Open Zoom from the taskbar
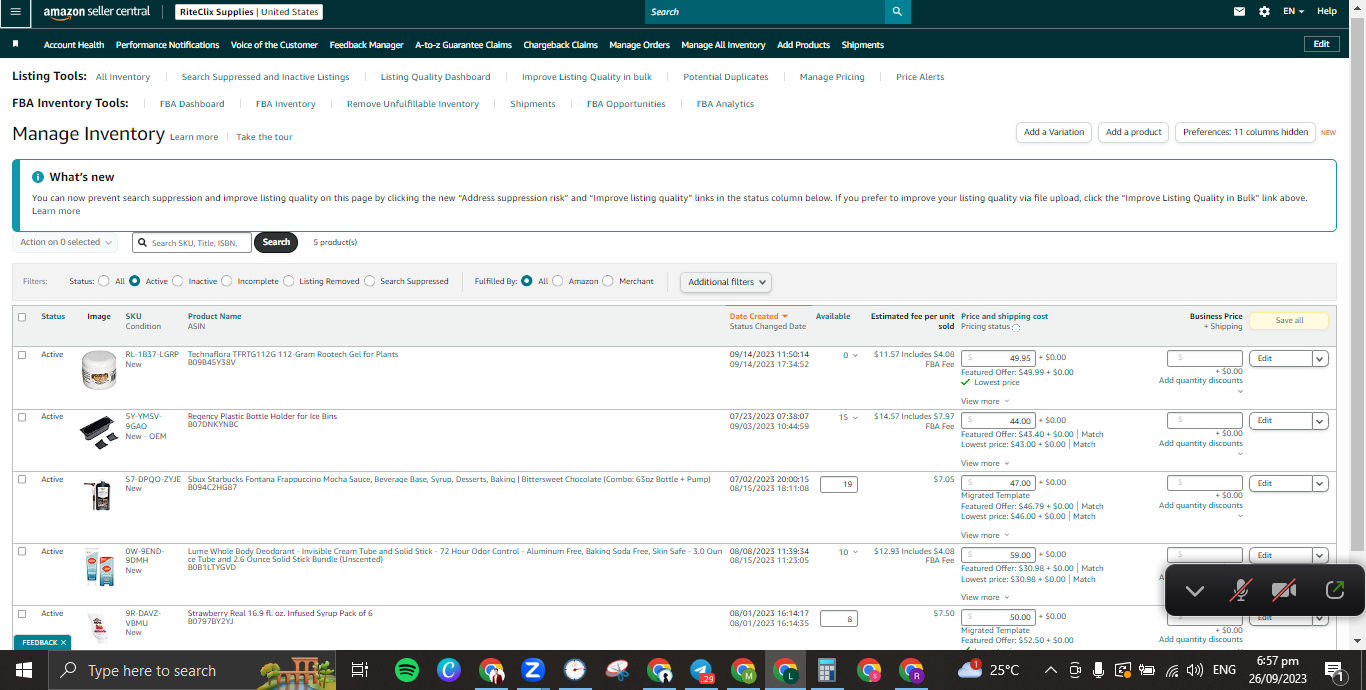The image size is (1366, 690). coord(532,670)
